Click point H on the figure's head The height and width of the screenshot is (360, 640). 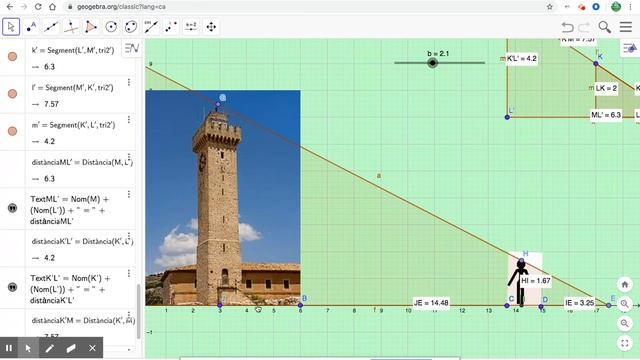[521, 260]
